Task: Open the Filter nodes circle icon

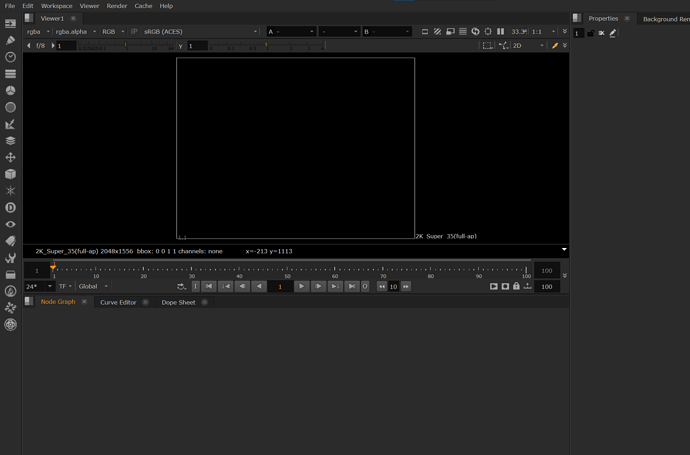Action: [10, 107]
